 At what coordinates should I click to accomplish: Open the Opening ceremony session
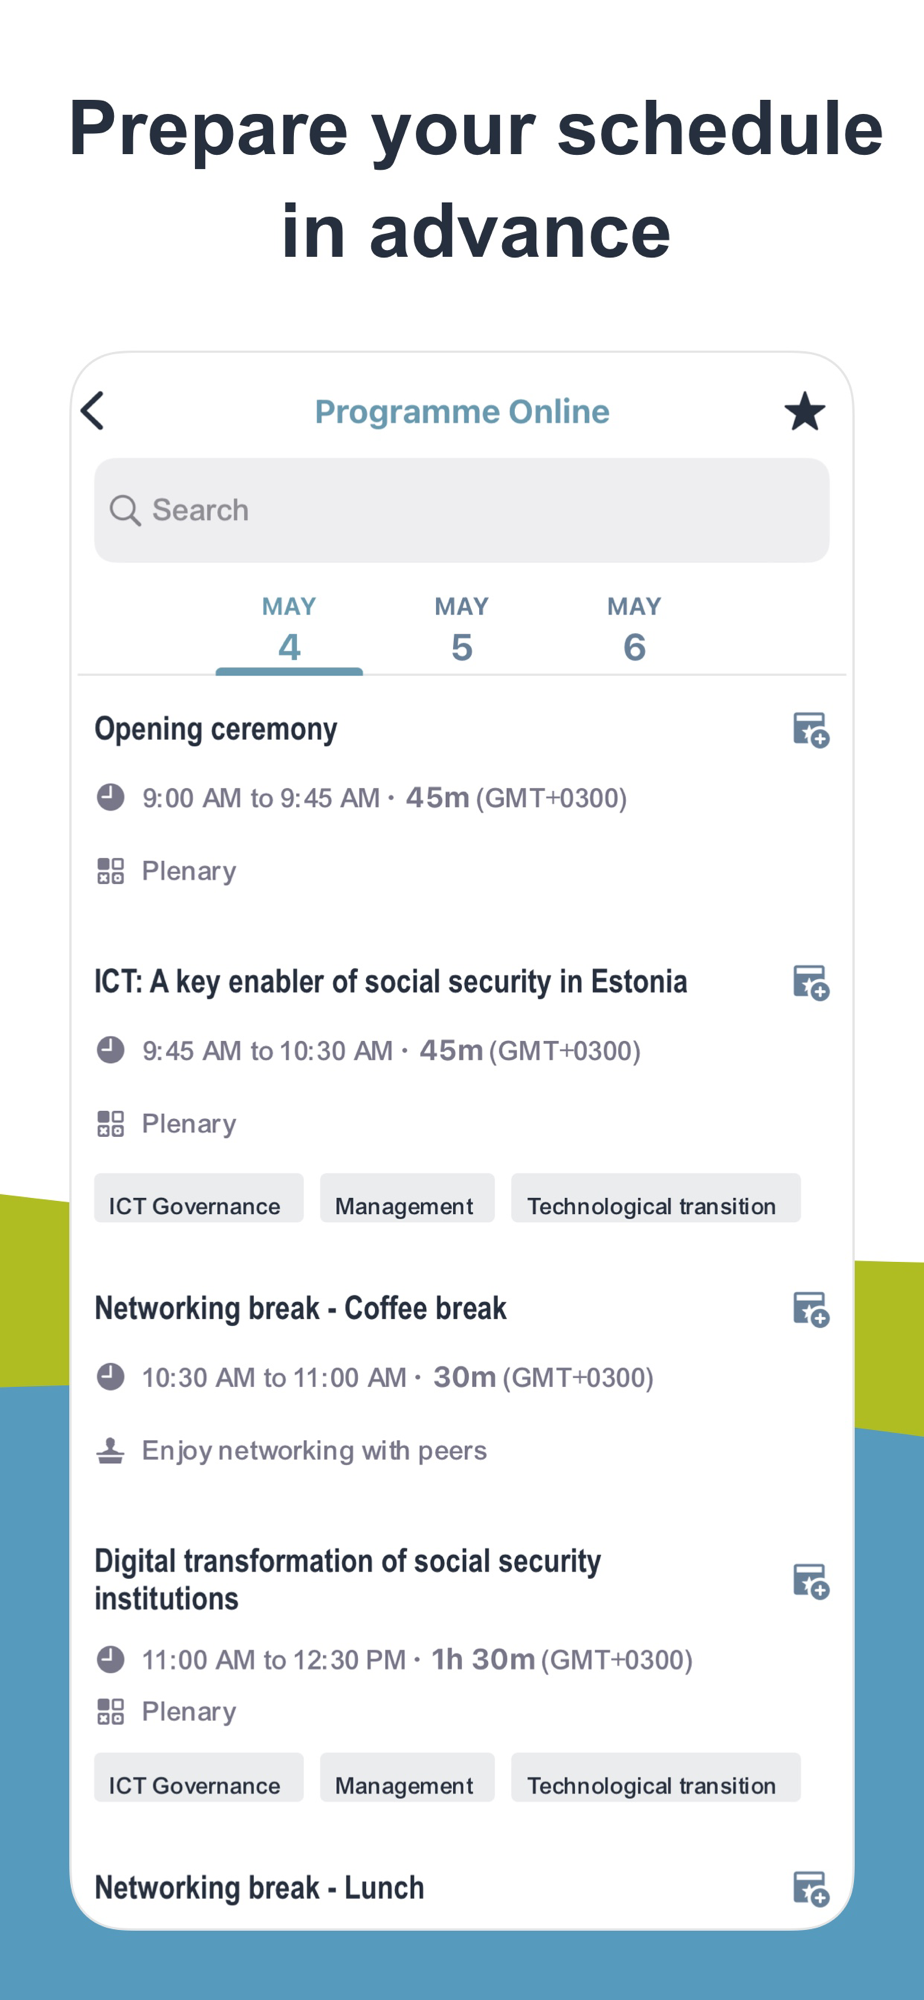point(216,729)
